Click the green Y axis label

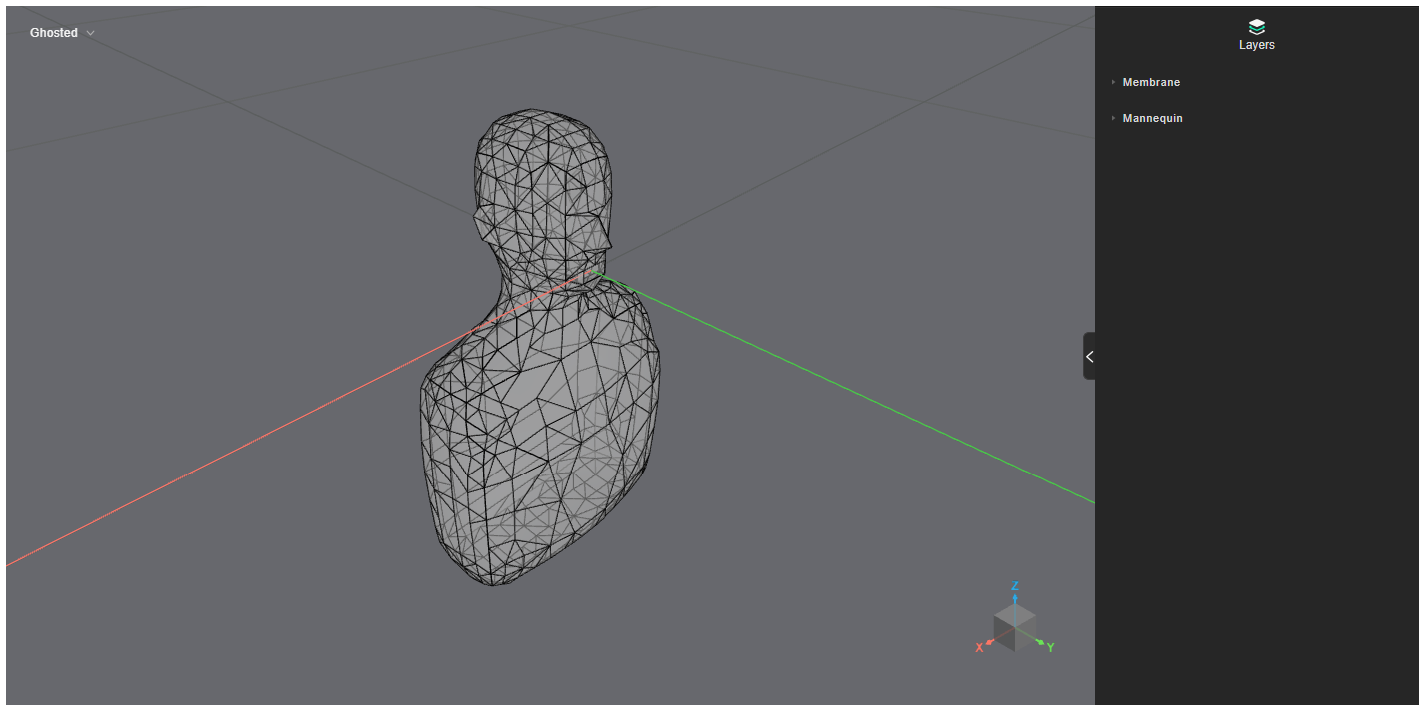1050,648
